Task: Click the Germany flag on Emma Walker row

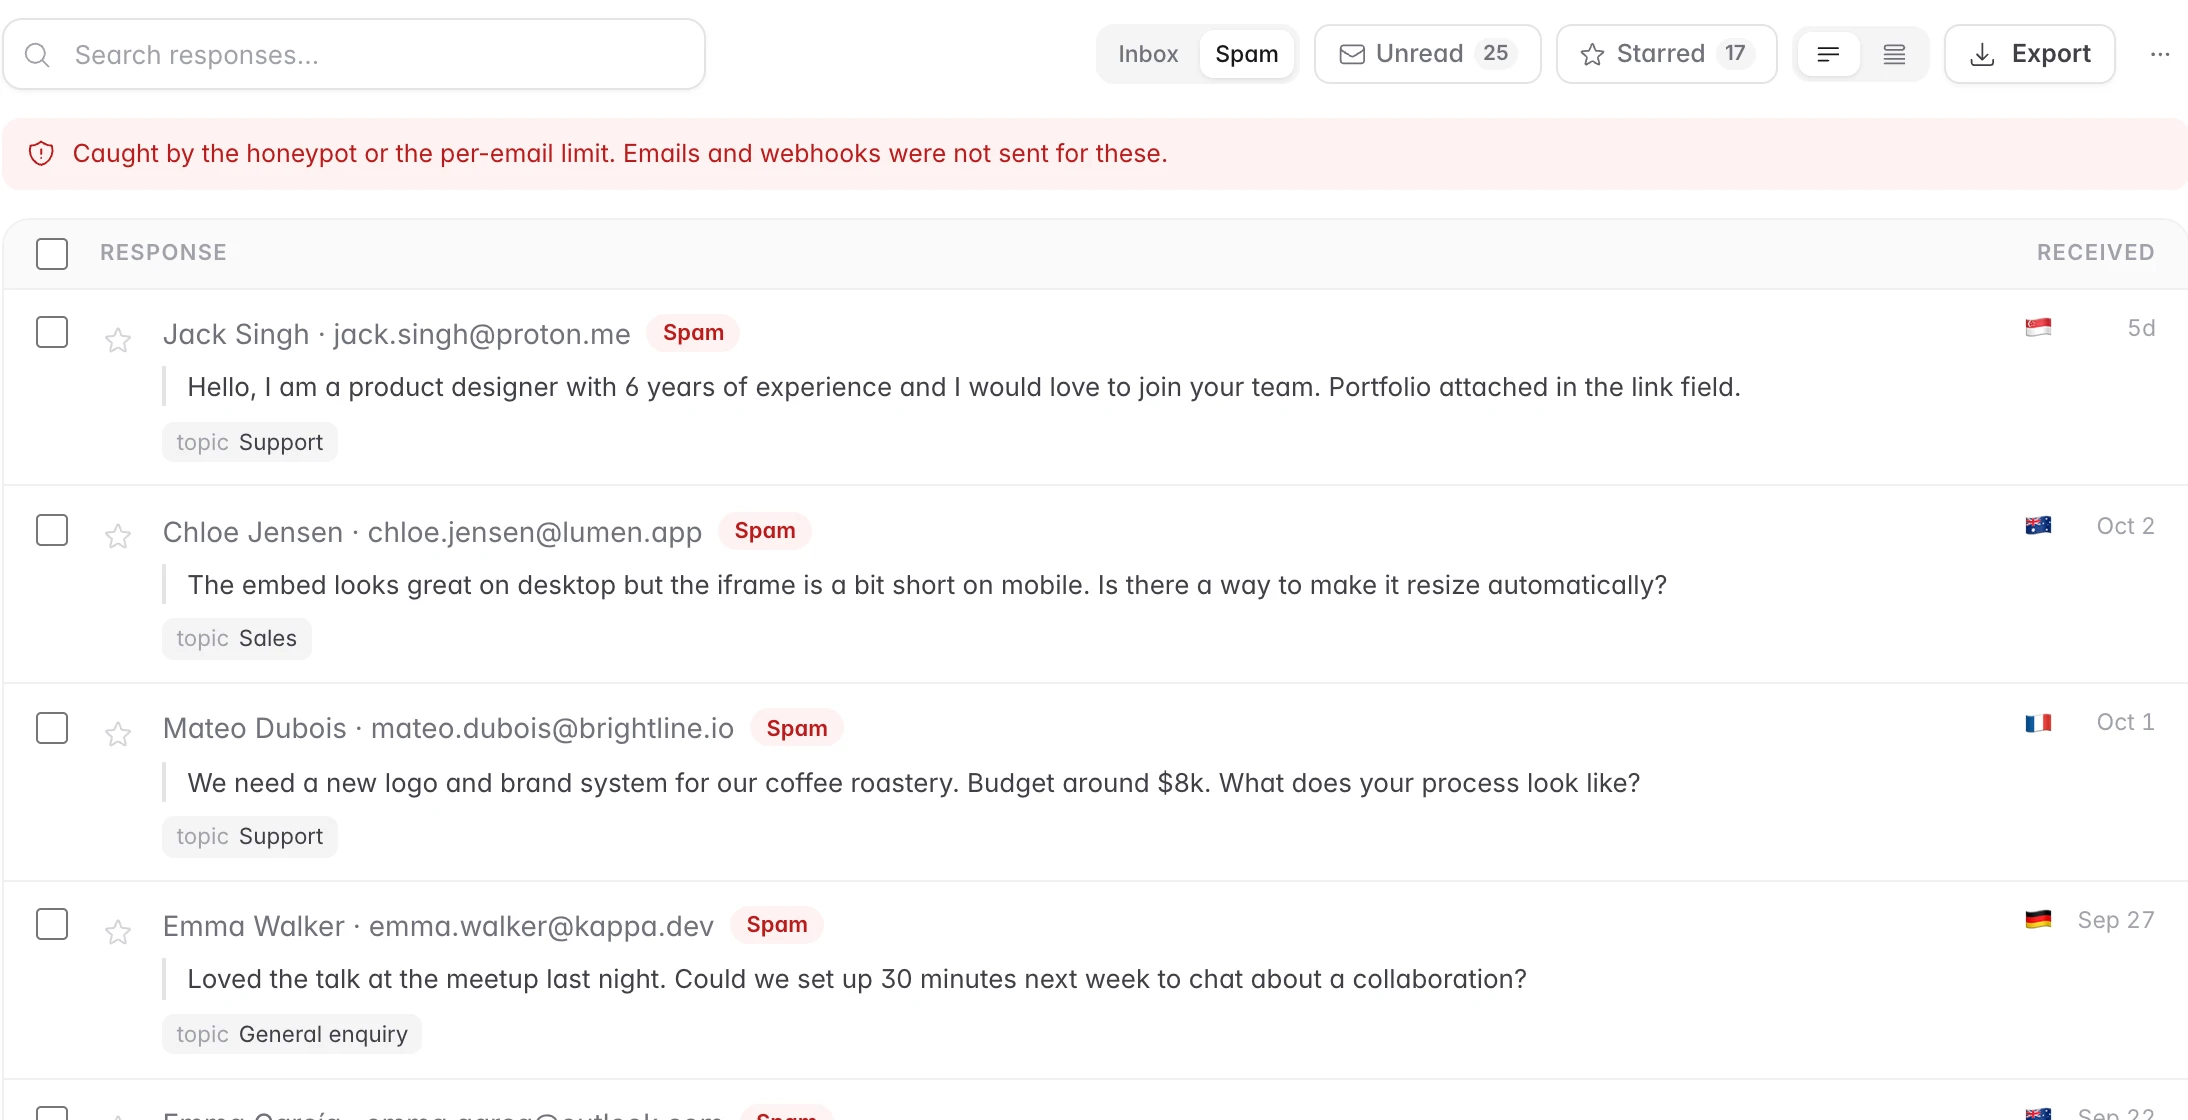Action: point(2038,920)
